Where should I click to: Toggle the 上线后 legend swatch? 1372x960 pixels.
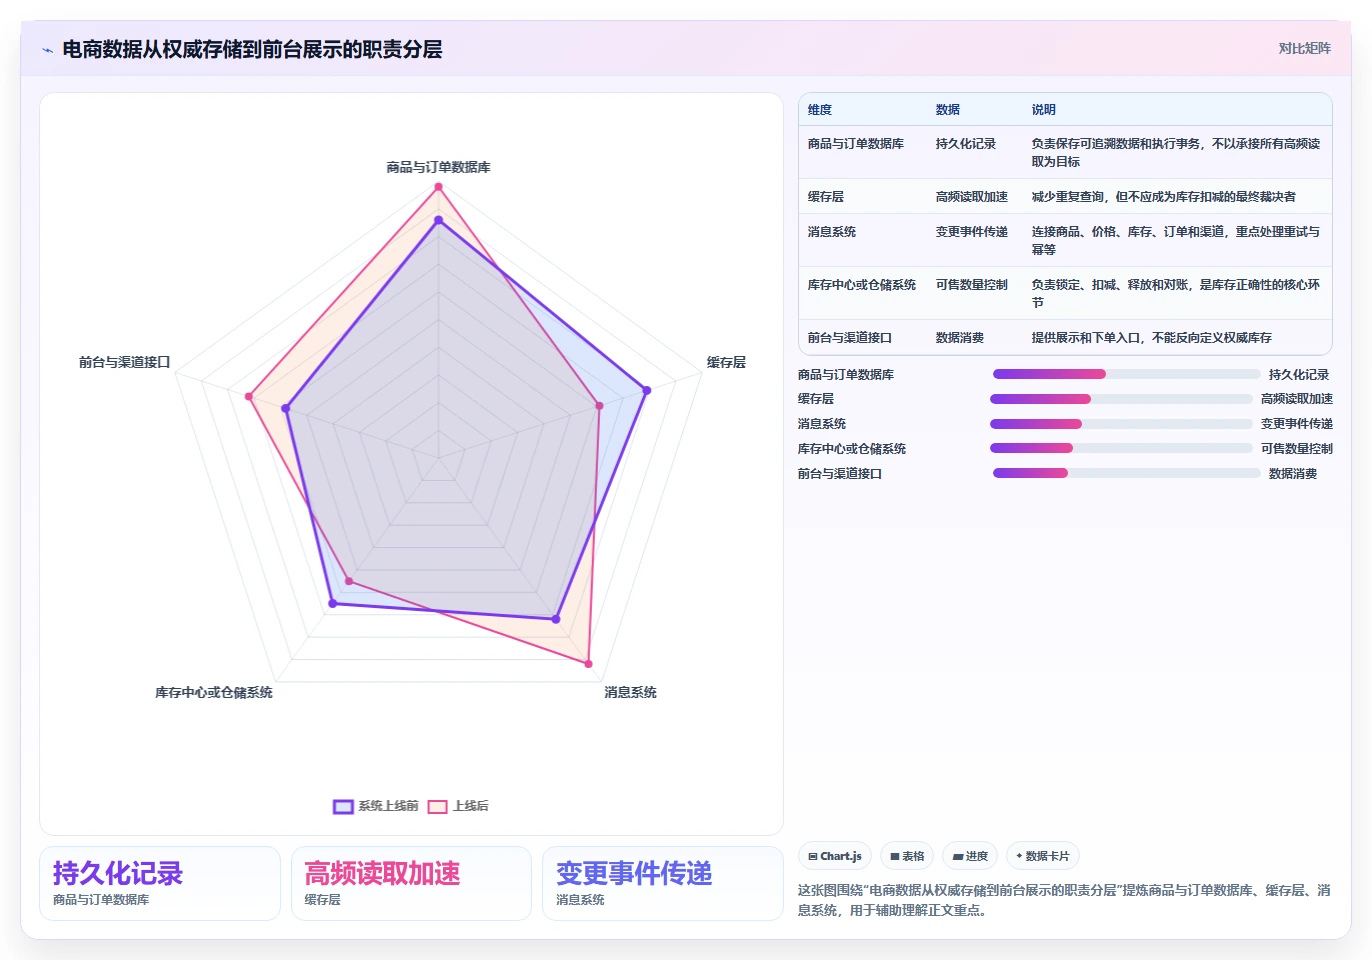coord(437,806)
